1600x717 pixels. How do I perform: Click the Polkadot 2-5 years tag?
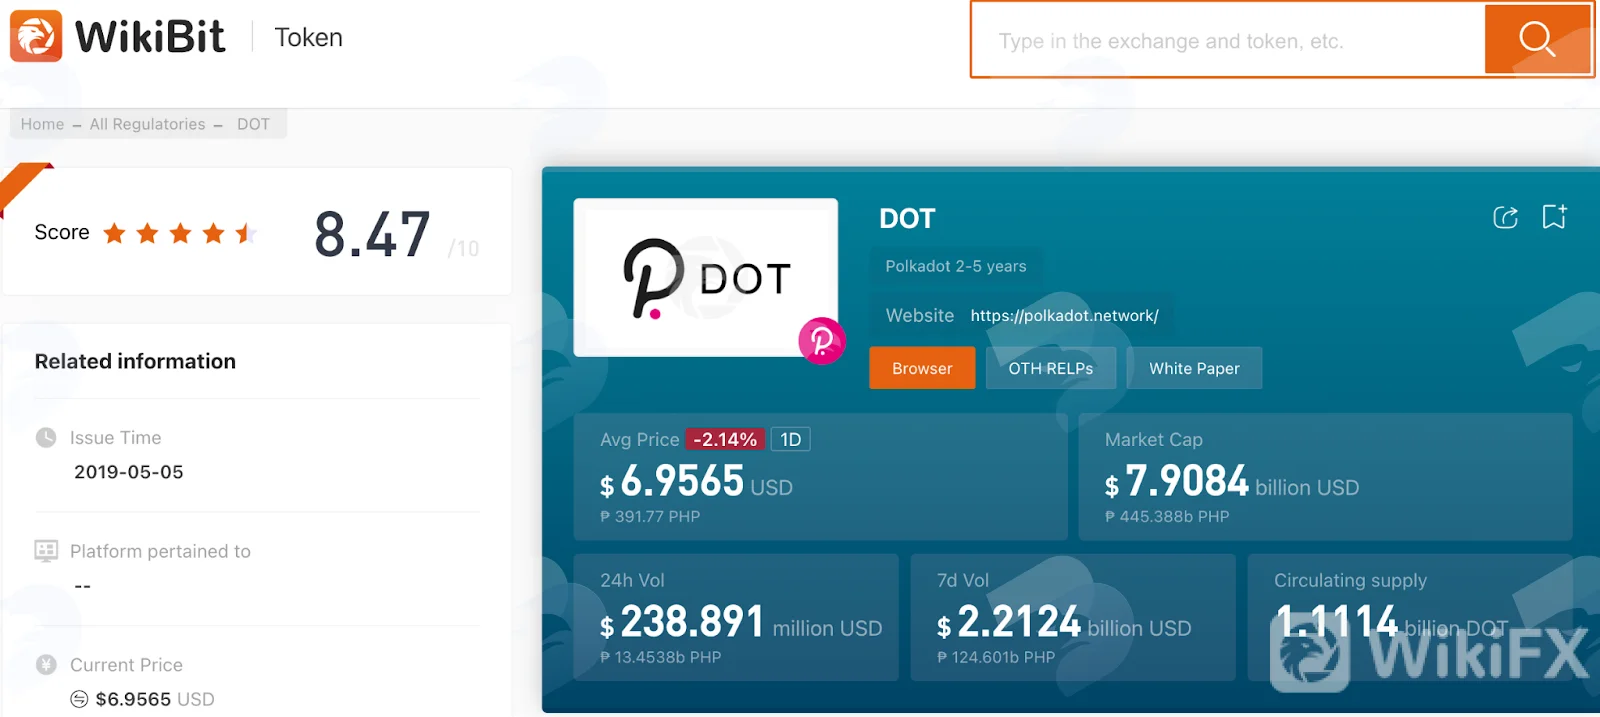click(x=956, y=266)
